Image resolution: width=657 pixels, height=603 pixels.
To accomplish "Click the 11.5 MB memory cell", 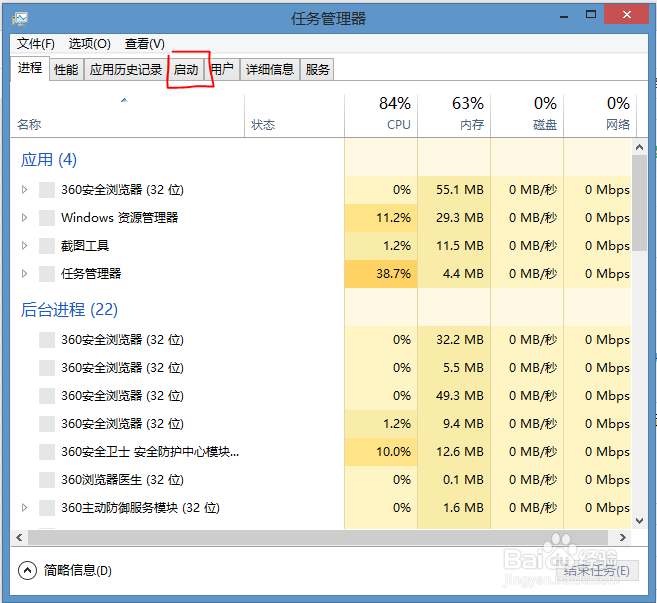I will tap(454, 246).
